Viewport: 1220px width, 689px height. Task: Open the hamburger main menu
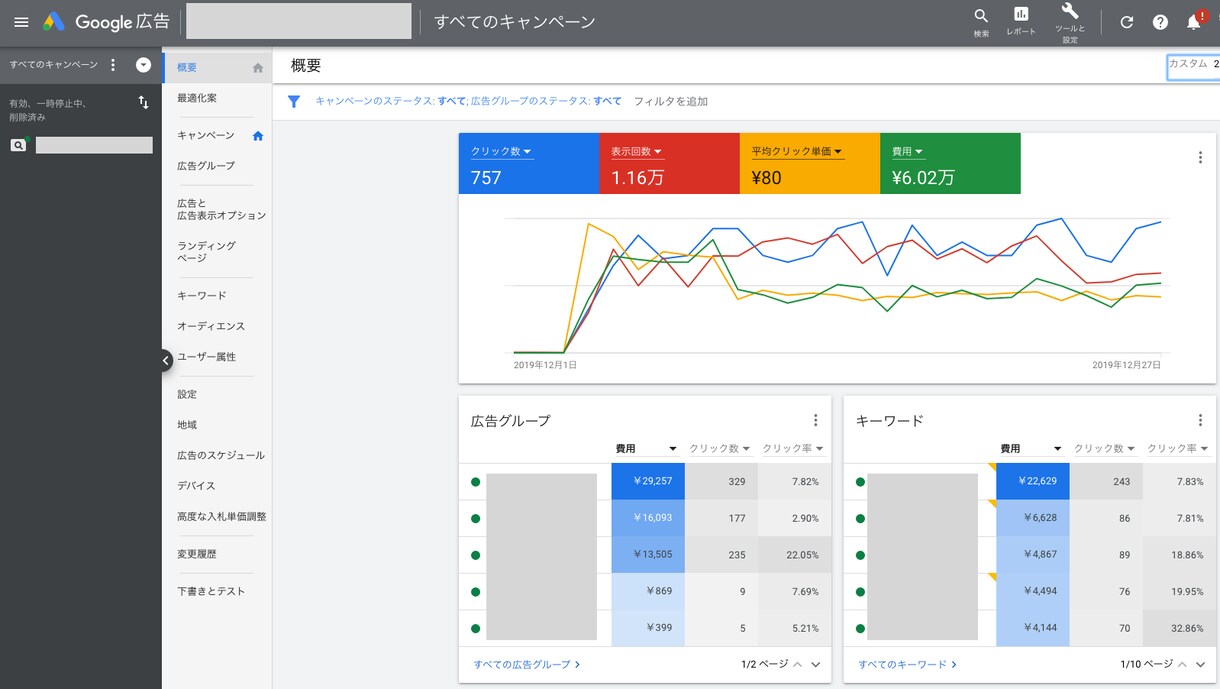(21, 21)
